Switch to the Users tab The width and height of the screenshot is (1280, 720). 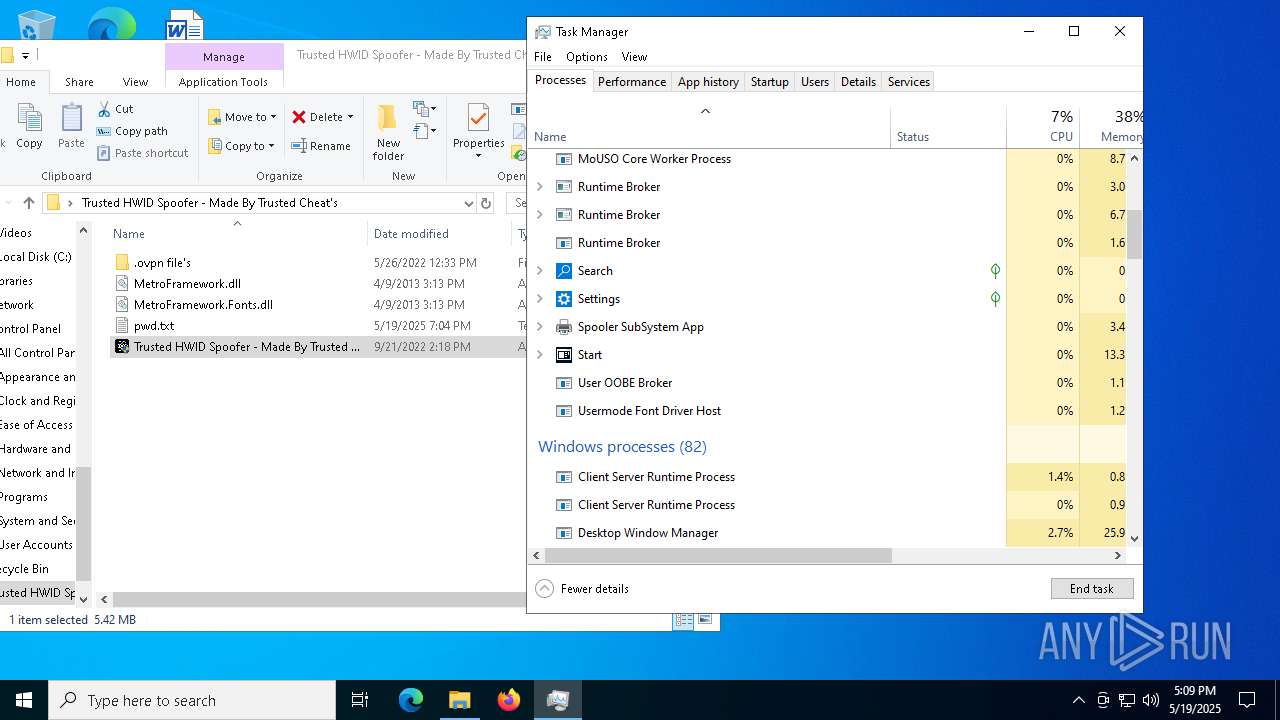point(815,82)
